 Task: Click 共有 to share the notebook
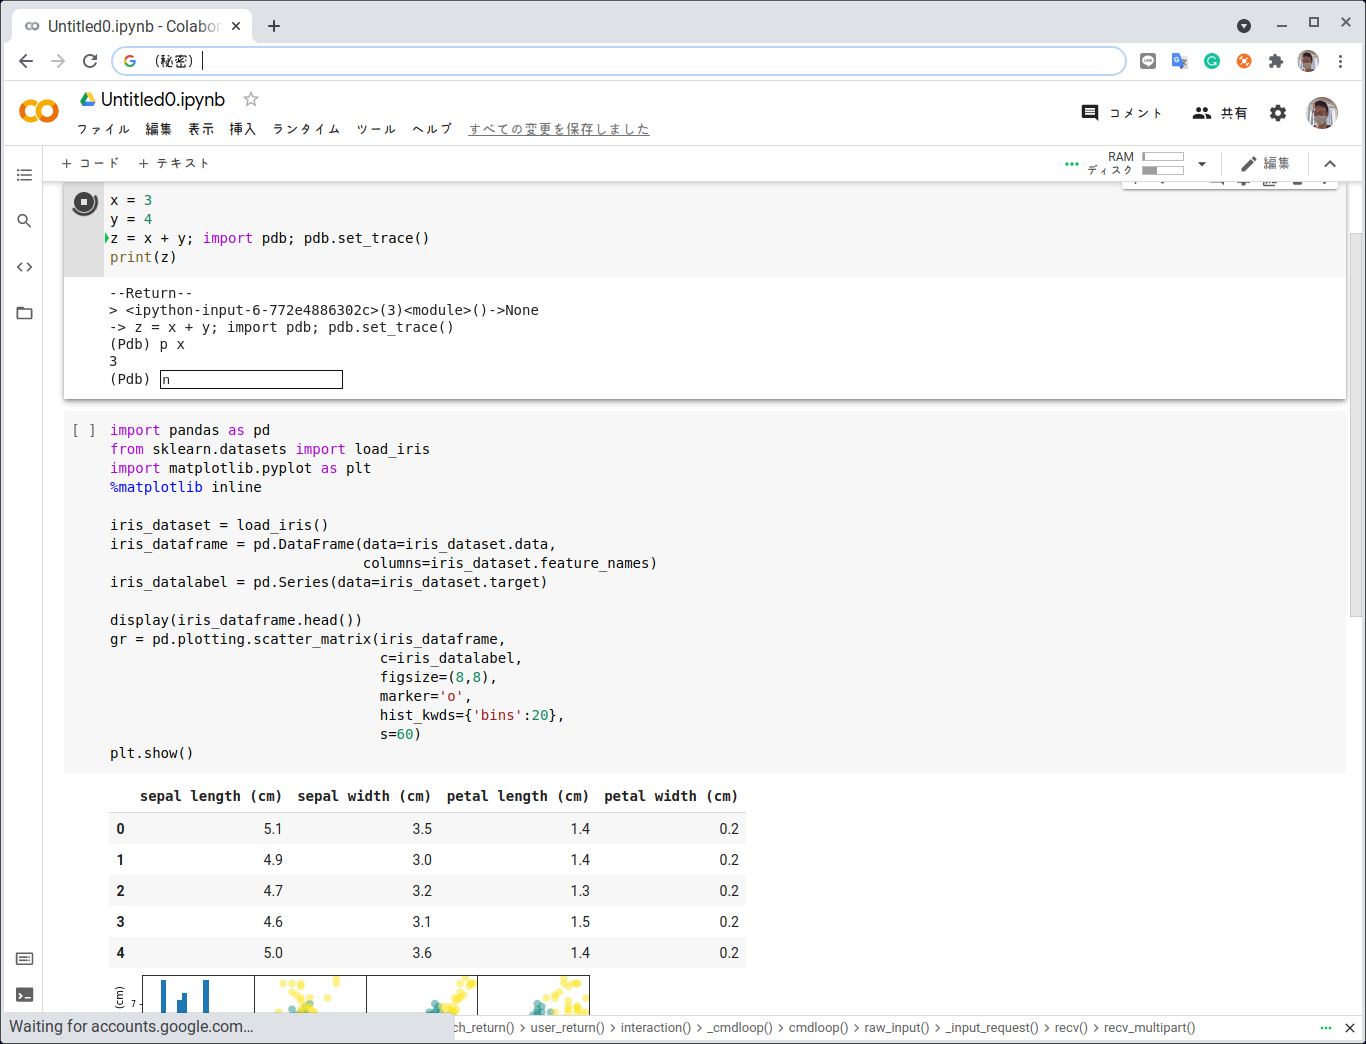click(1221, 113)
